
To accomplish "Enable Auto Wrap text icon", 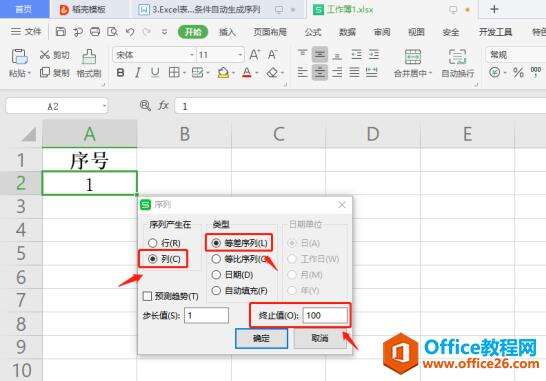I will pos(457,56).
